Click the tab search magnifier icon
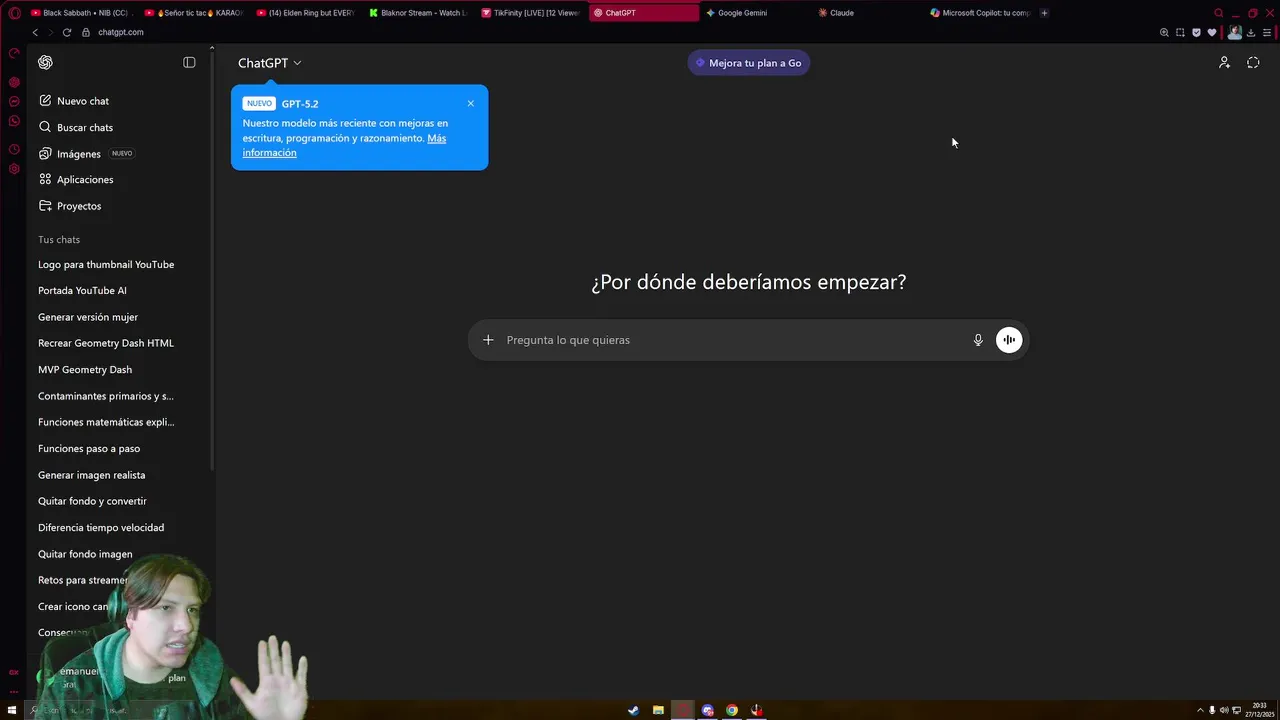Image resolution: width=1280 pixels, height=720 pixels. [1218, 13]
